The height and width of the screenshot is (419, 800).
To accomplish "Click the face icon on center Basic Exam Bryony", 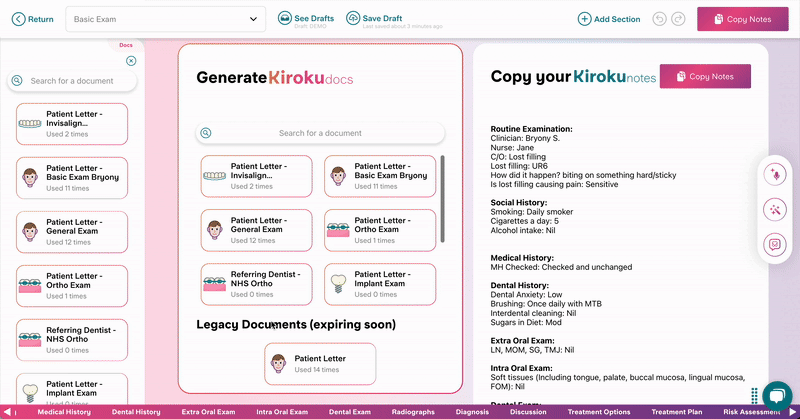I will click(x=338, y=177).
